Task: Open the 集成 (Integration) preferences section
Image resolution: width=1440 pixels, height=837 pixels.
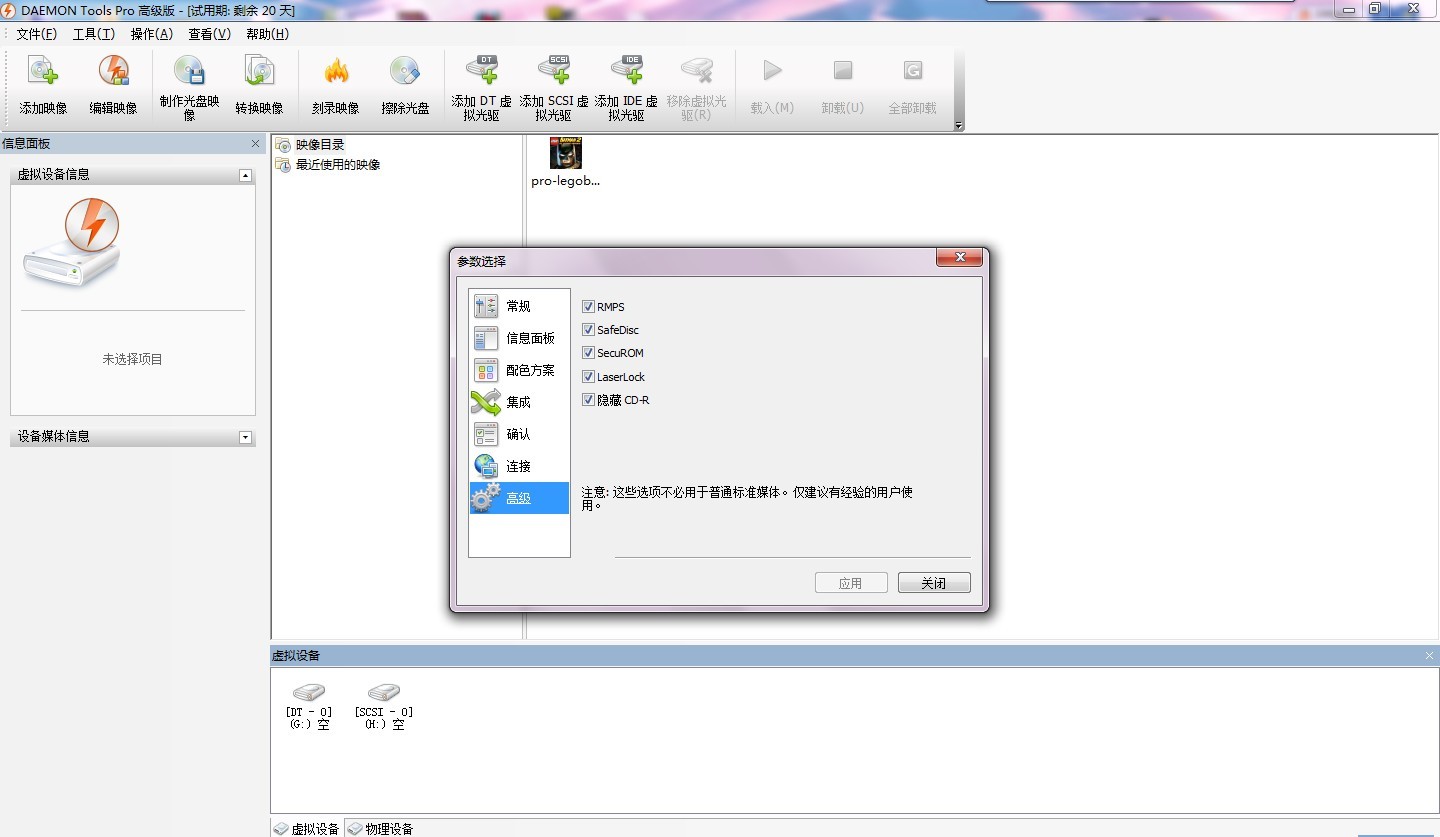Action: 519,402
